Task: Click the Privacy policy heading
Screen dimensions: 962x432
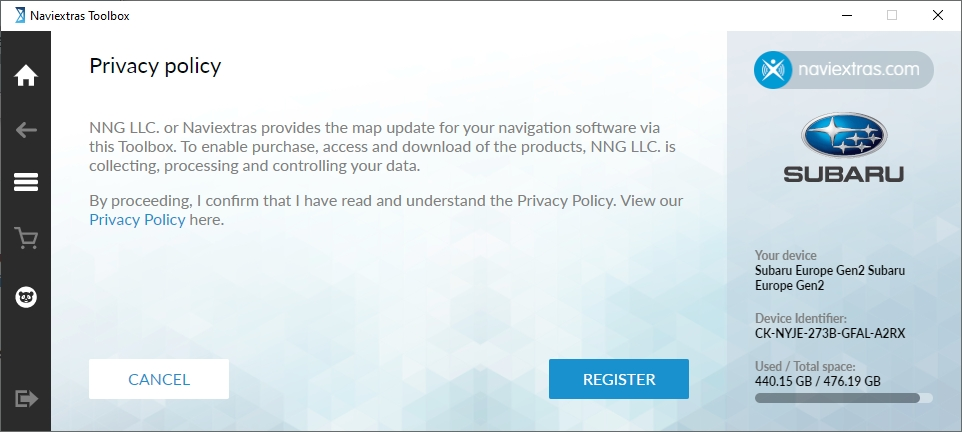Action: point(155,66)
